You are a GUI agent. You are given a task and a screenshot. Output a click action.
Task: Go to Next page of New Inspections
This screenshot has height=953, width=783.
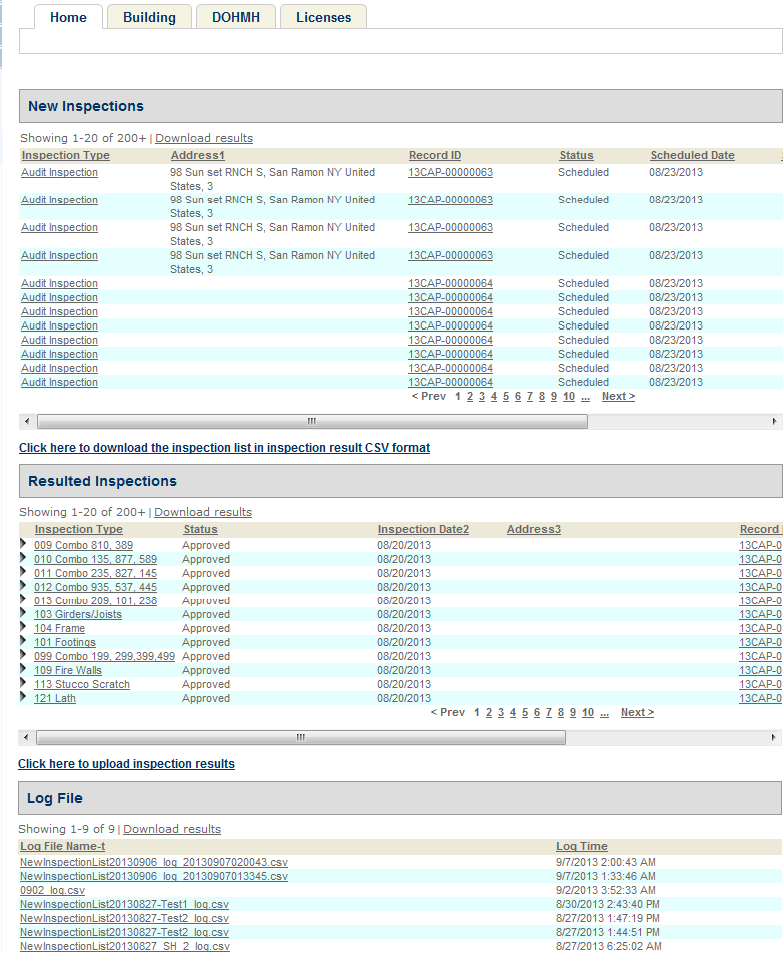point(617,396)
